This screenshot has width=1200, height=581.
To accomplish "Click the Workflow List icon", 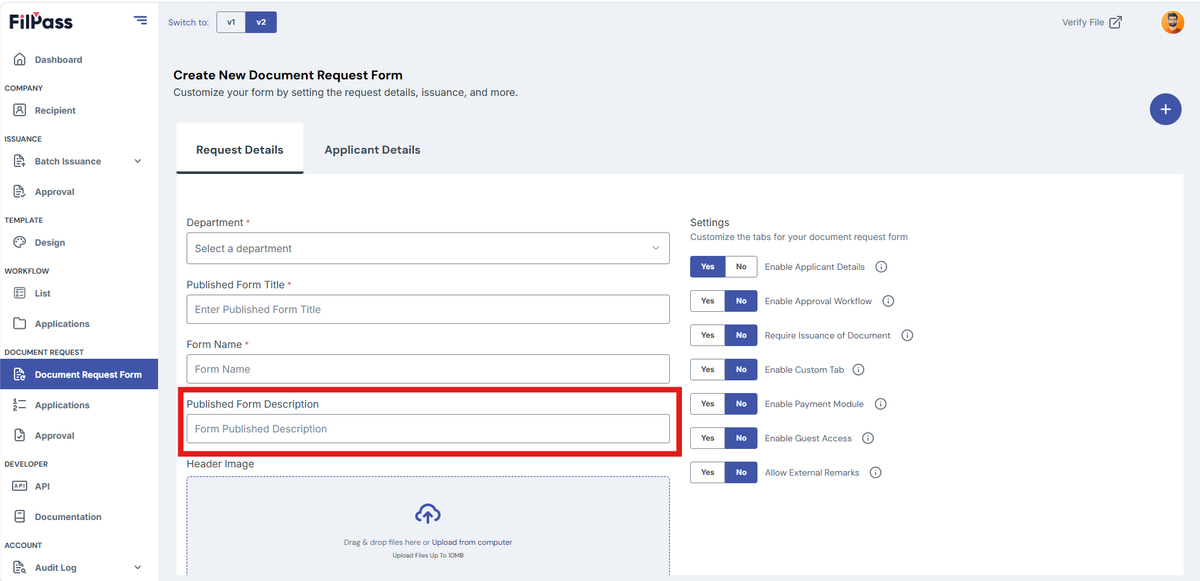I will 20,293.
